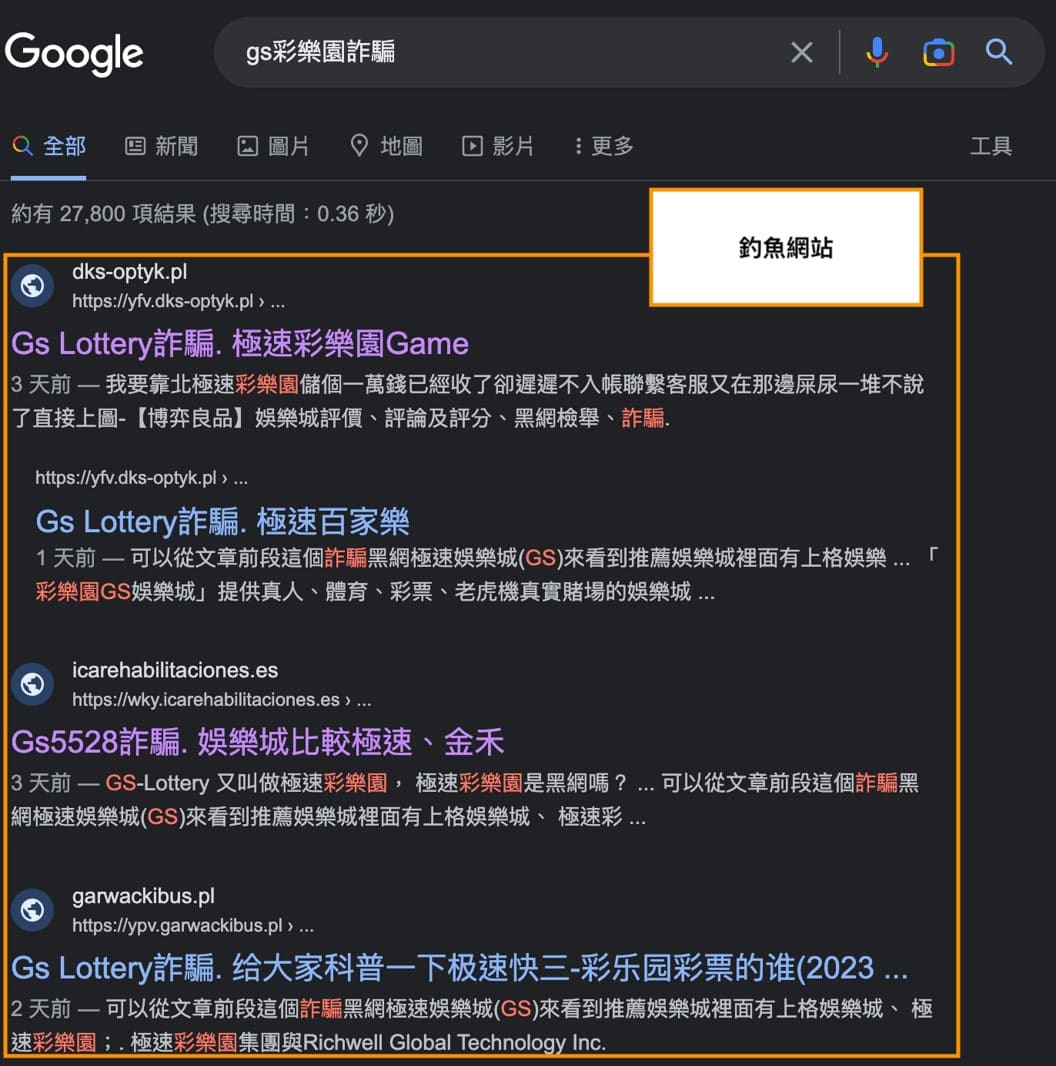
Task: Switch to the 影片 tab
Action: (x=498, y=146)
